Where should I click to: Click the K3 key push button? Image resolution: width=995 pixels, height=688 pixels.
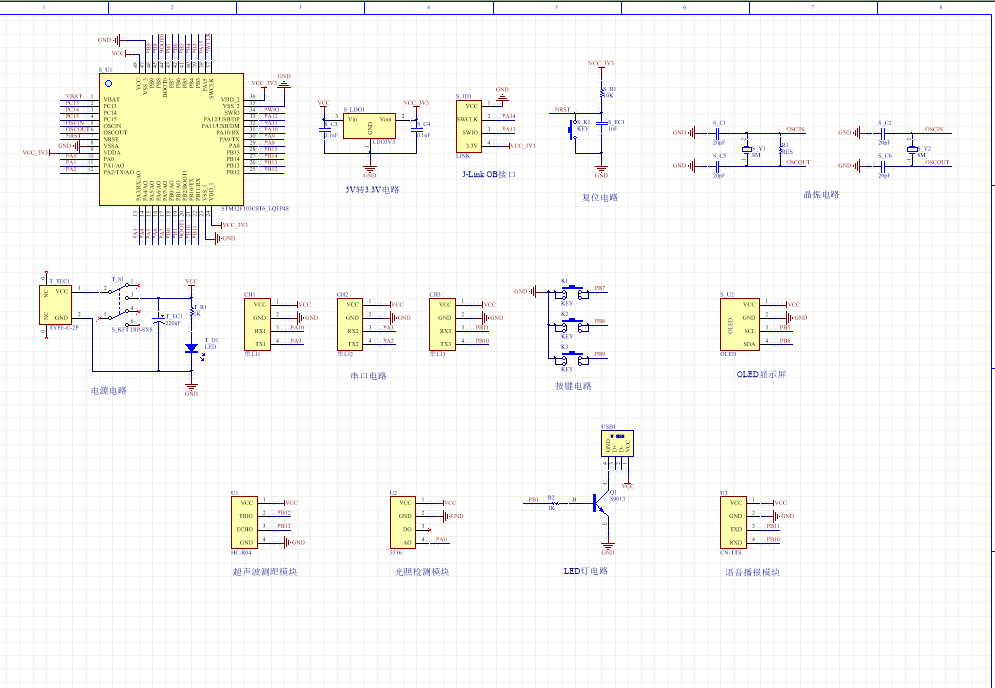572,356
